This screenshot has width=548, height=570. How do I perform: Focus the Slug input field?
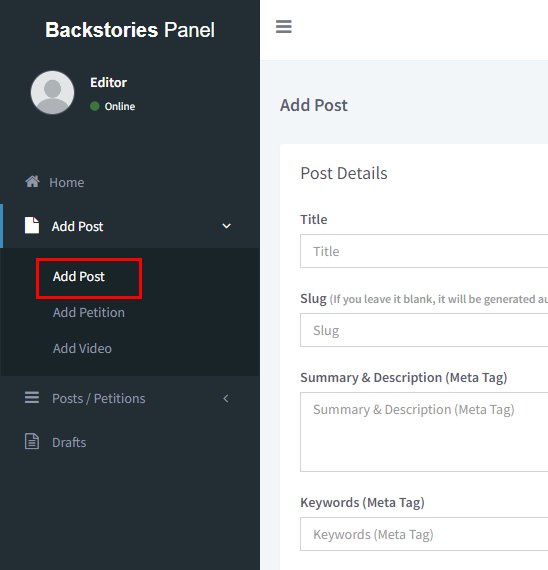coord(424,330)
